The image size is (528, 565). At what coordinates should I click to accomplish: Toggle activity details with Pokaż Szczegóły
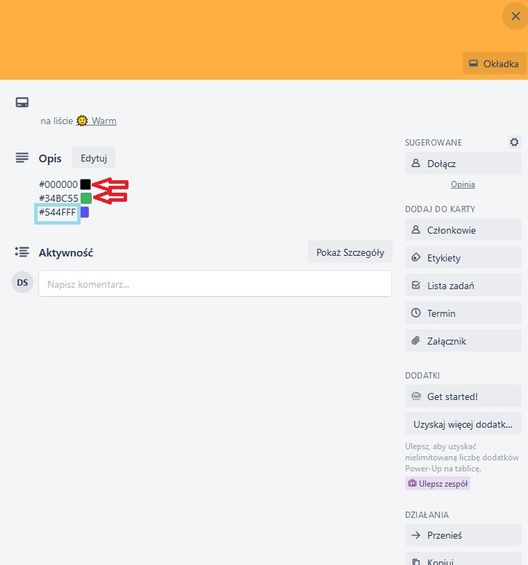pyautogui.click(x=350, y=252)
